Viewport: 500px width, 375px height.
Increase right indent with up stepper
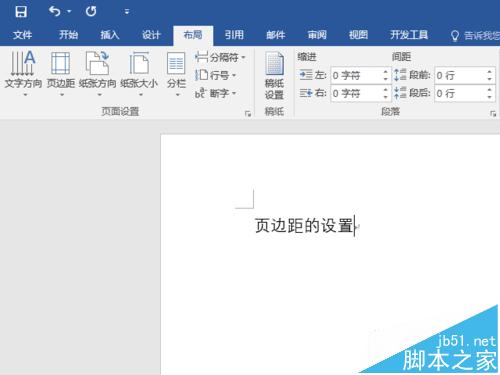coord(386,89)
